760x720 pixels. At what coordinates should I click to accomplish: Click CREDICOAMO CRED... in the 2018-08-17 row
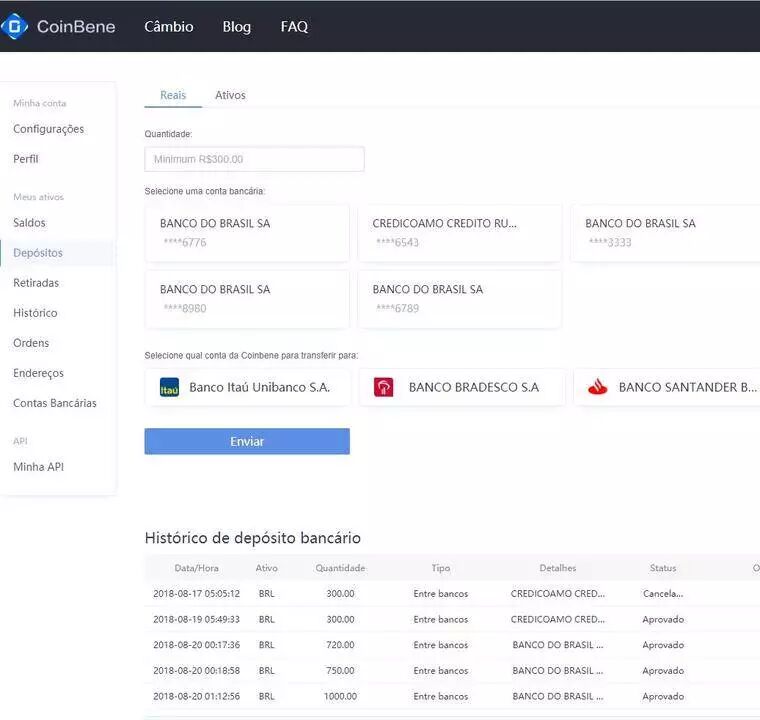557,593
